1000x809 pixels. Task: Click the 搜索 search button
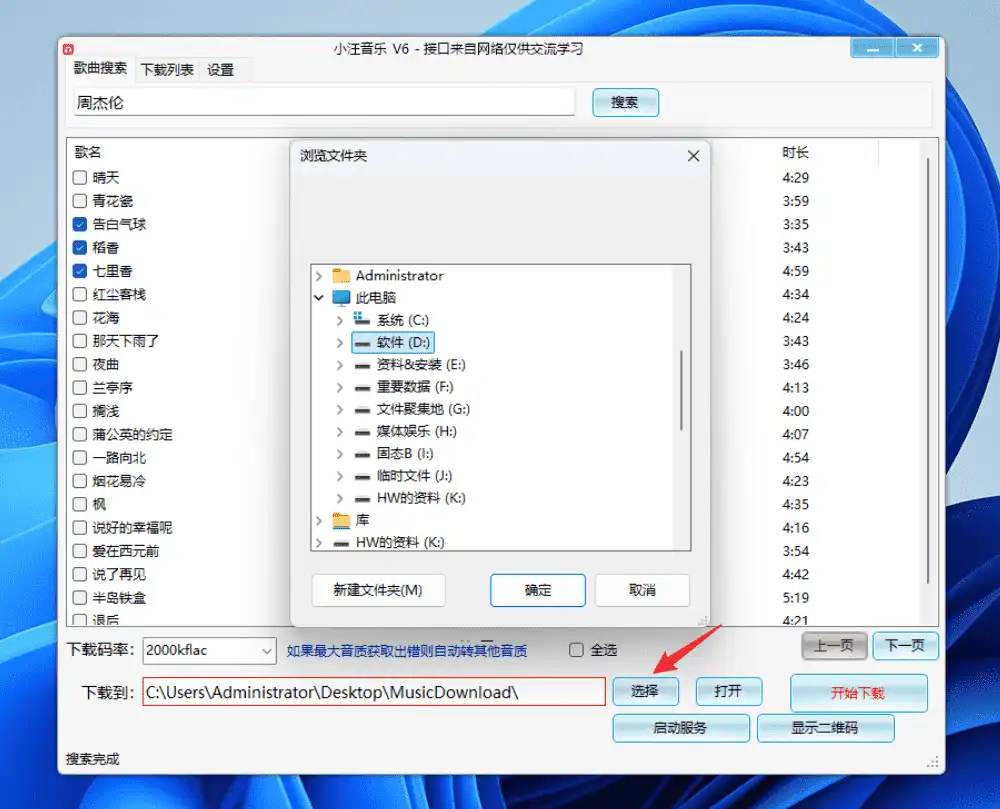pyautogui.click(x=625, y=102)
